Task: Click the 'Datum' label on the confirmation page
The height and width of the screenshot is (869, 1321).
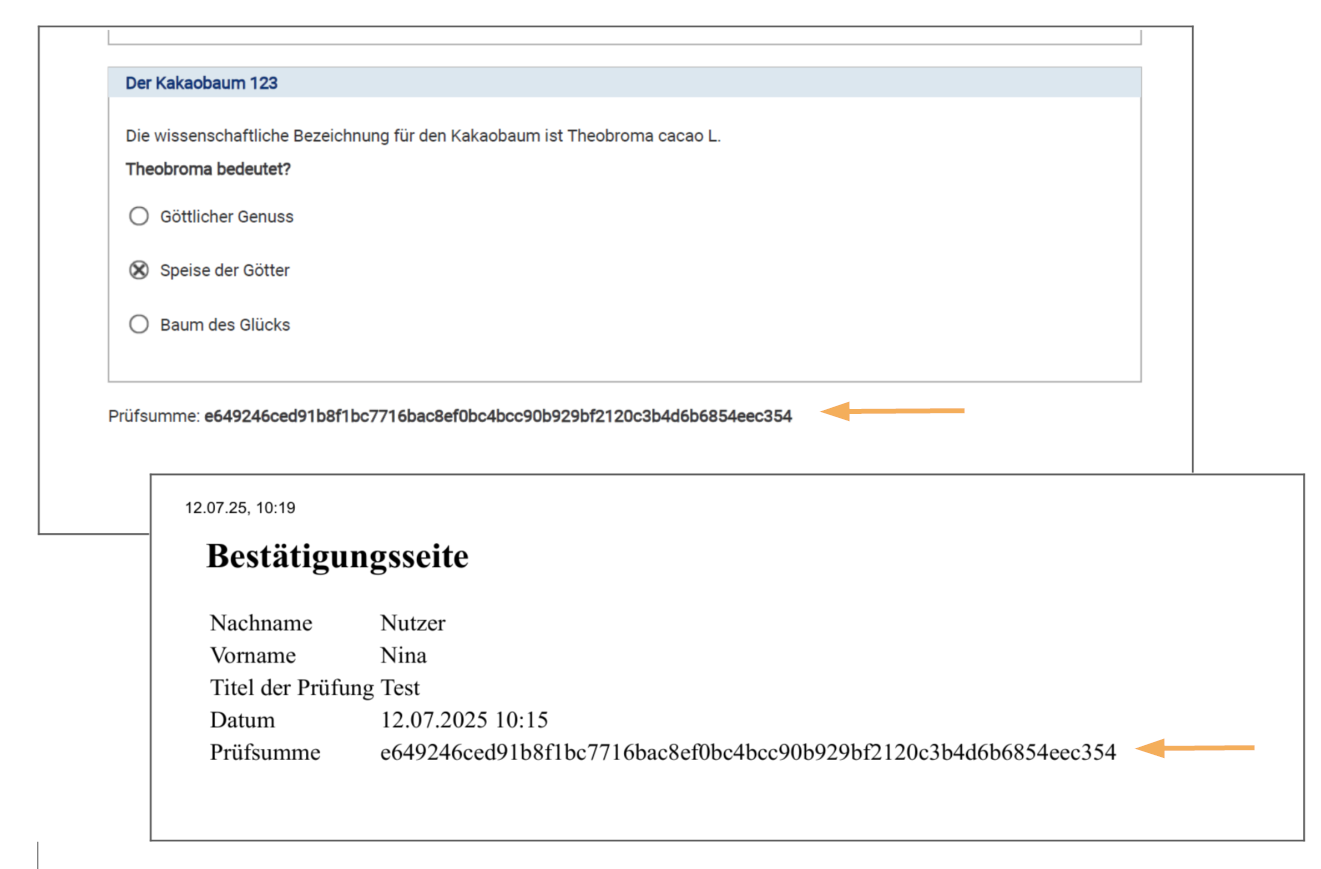Action: click(242, 720)
